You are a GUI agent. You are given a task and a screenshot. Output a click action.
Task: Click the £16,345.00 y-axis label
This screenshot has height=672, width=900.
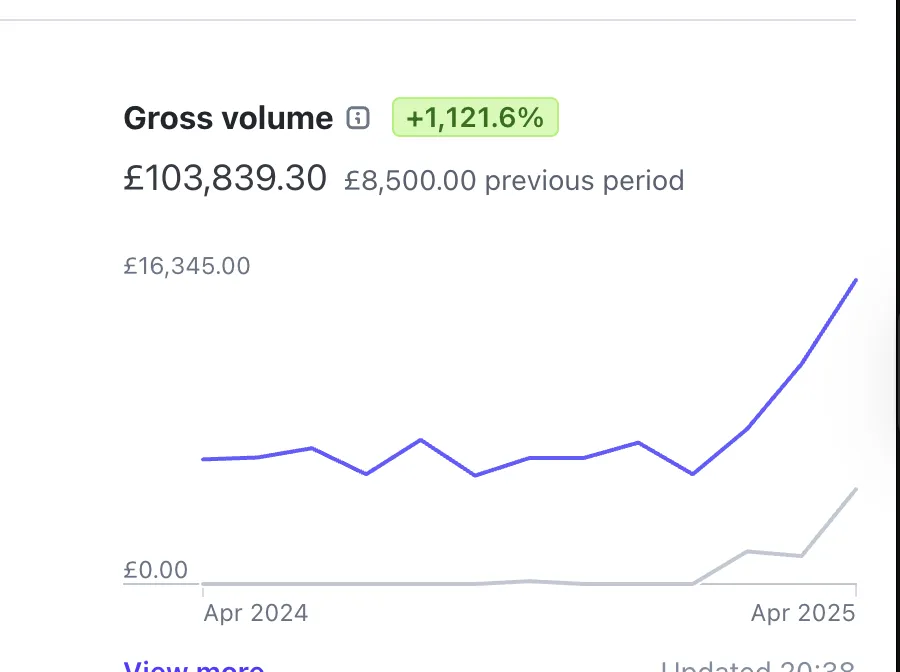pos(187,266)
